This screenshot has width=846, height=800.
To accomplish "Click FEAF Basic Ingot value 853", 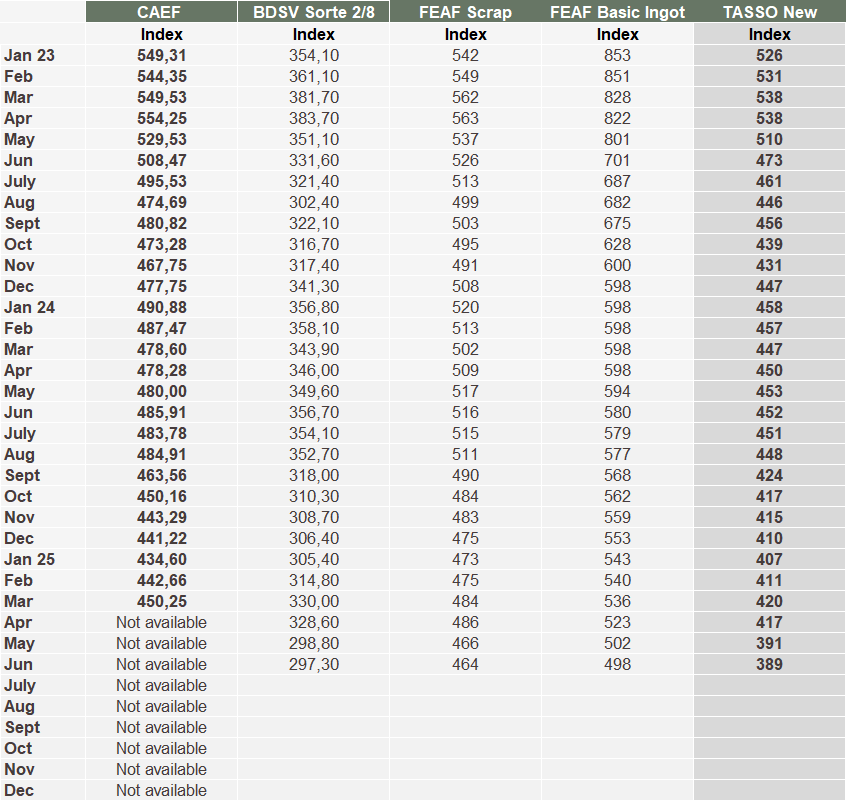I will [x=617, y=56].
